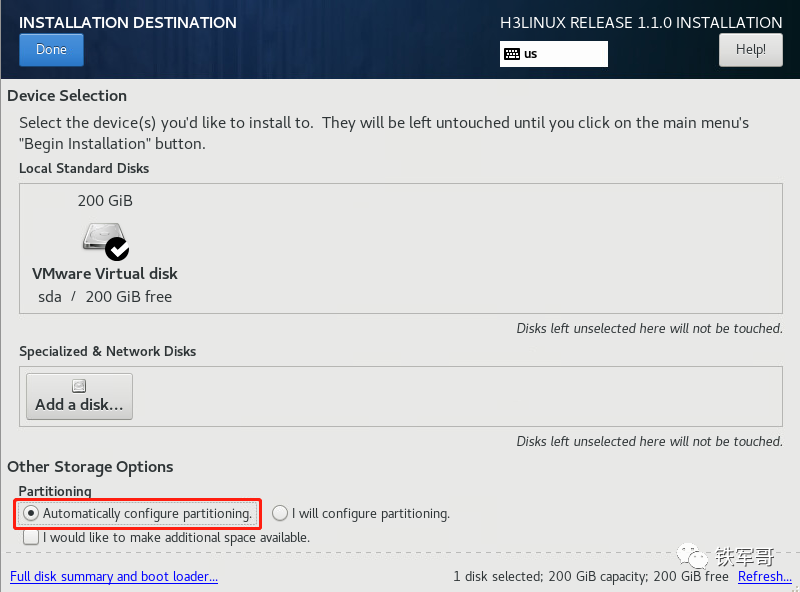Screen dimensions: 800x592
Task: Click the 200 GiB size label above disk
Action: tap(105, 201)
